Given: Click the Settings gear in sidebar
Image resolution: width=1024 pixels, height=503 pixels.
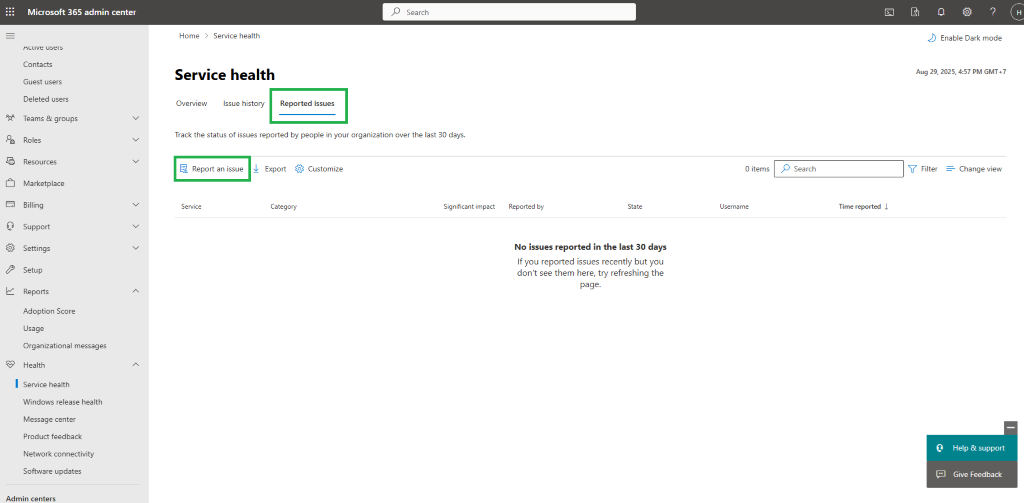Looking at the screenshot, I should tap(10, 248).
